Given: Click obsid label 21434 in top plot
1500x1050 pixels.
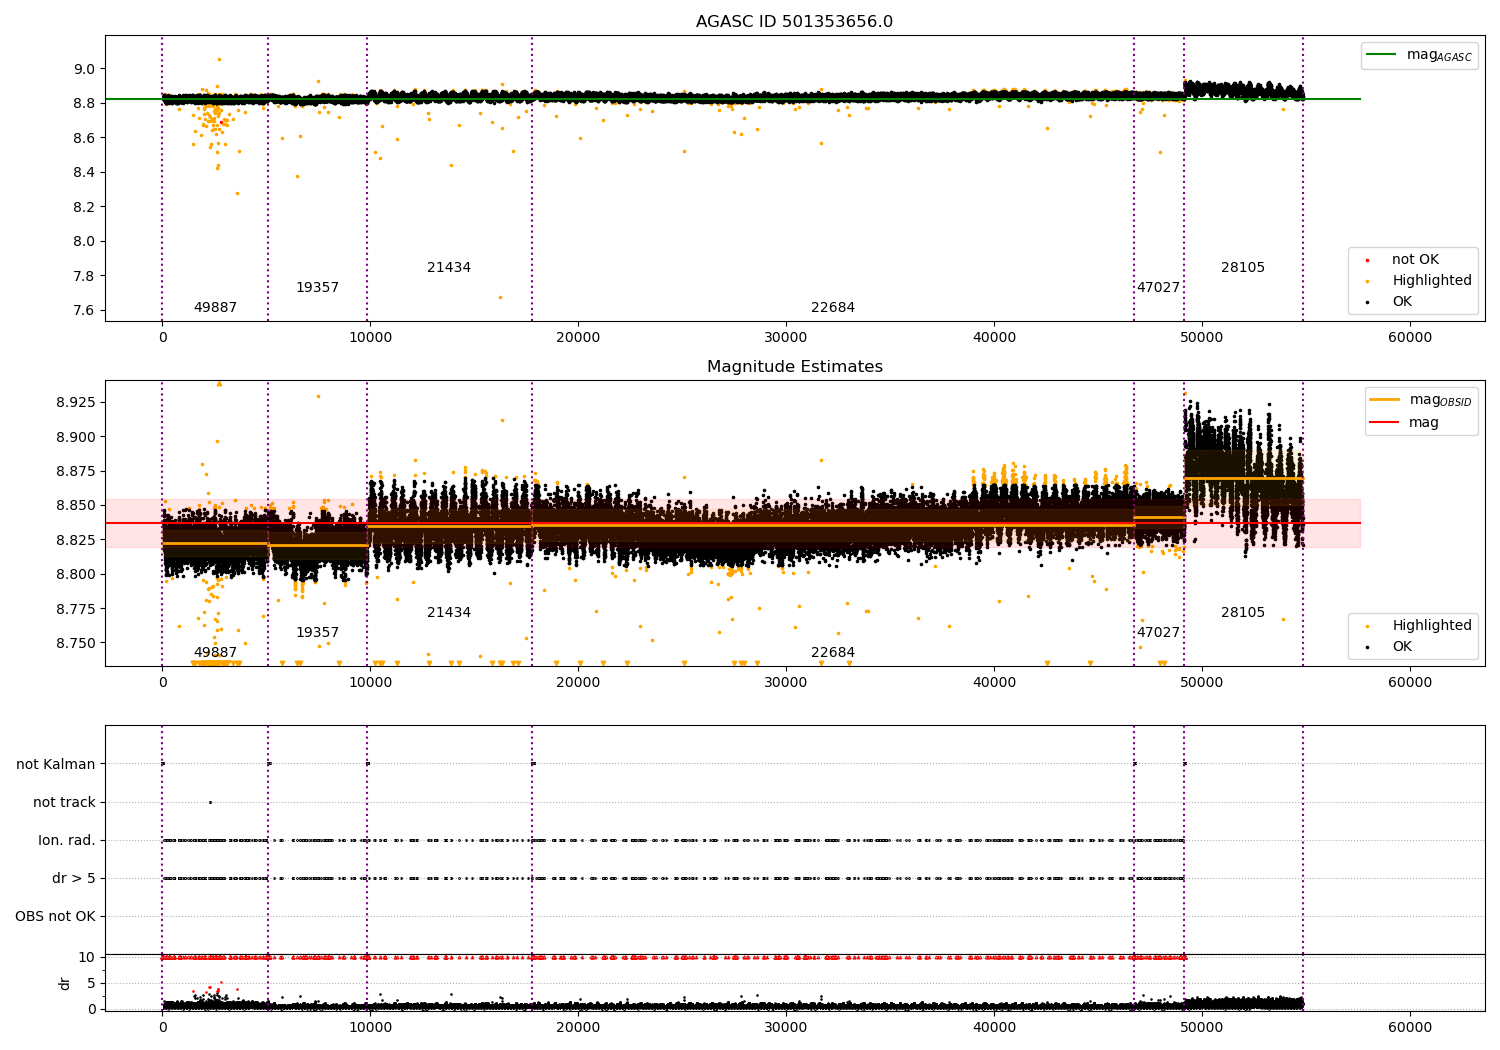Looking at the screenshot, I should (449, 267).
